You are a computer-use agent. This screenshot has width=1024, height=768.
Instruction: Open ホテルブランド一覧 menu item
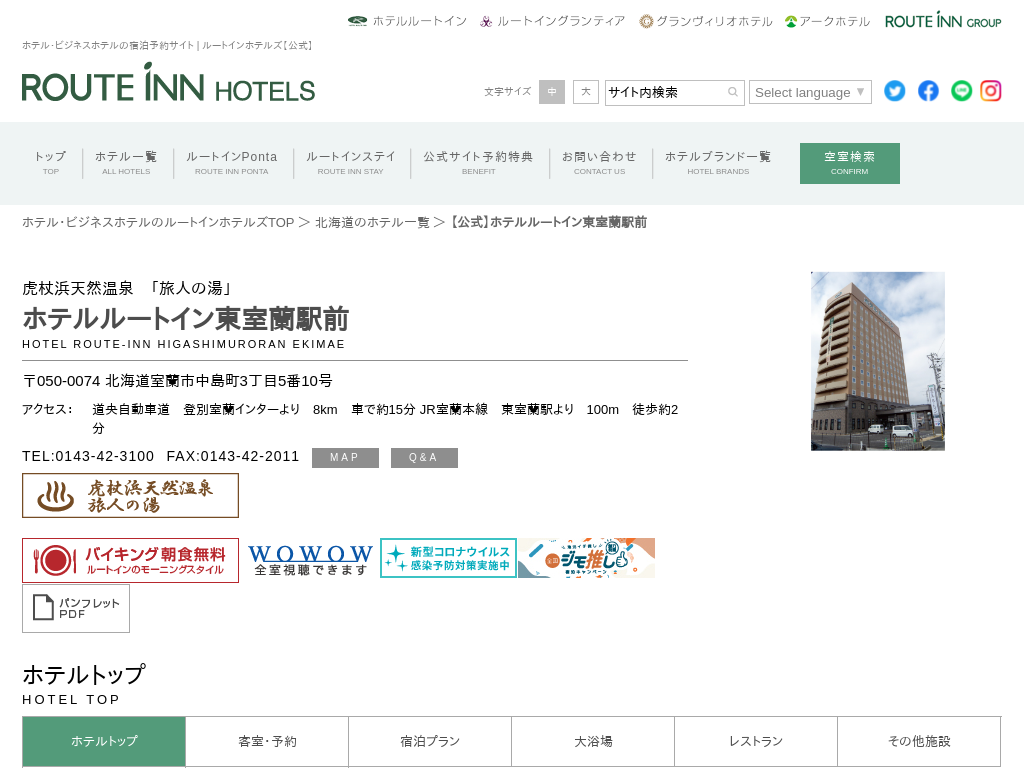click(718, 163)
